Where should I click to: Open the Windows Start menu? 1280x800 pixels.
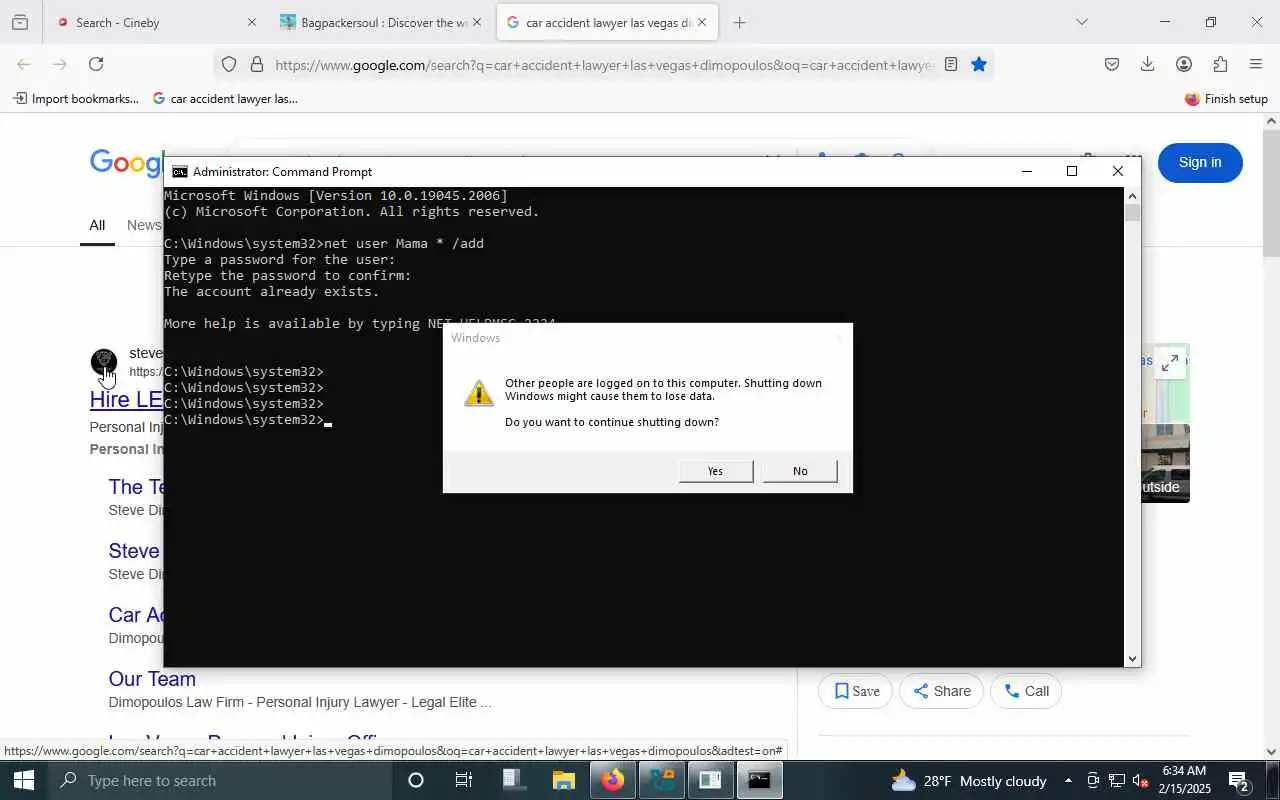(24, 780)
